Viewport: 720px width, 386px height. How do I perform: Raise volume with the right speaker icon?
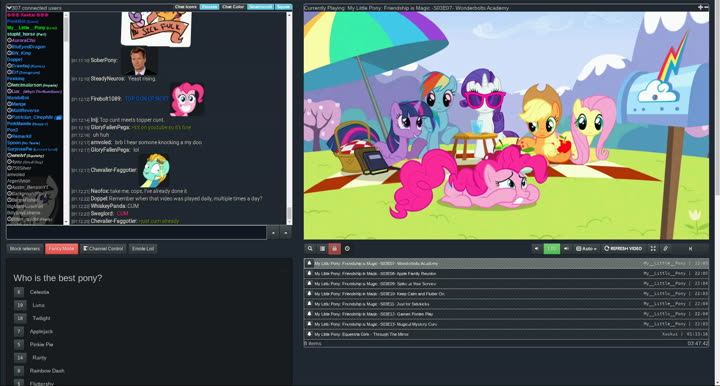click(x=566, y=249)
